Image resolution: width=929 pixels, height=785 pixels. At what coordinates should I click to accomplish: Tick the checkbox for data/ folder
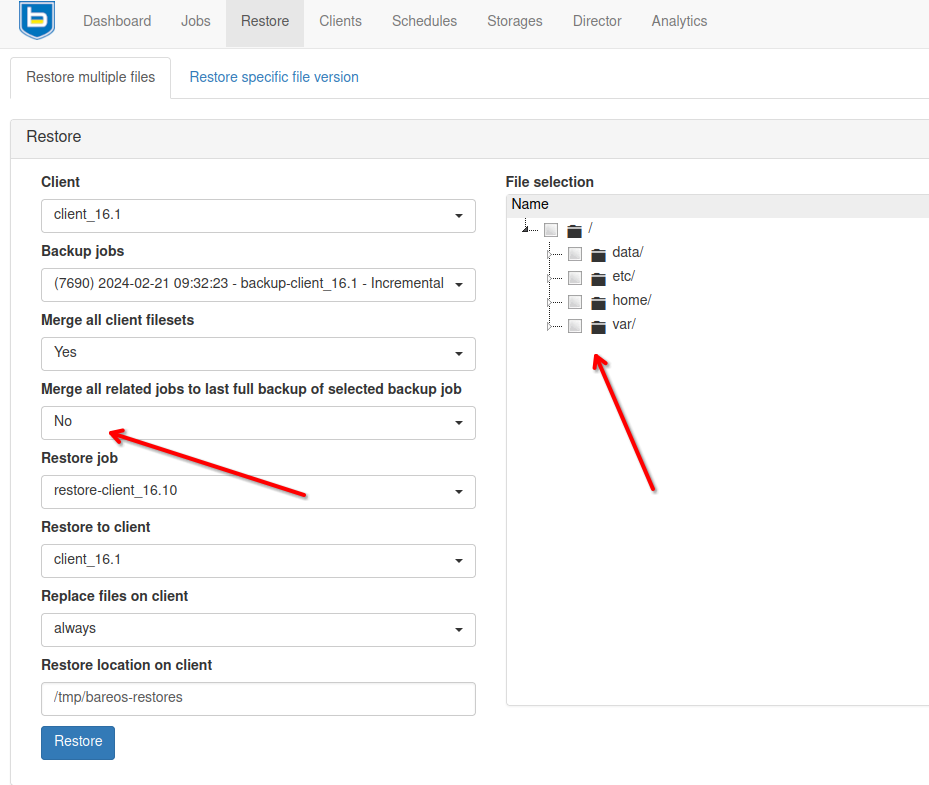[x=575, y=254]
